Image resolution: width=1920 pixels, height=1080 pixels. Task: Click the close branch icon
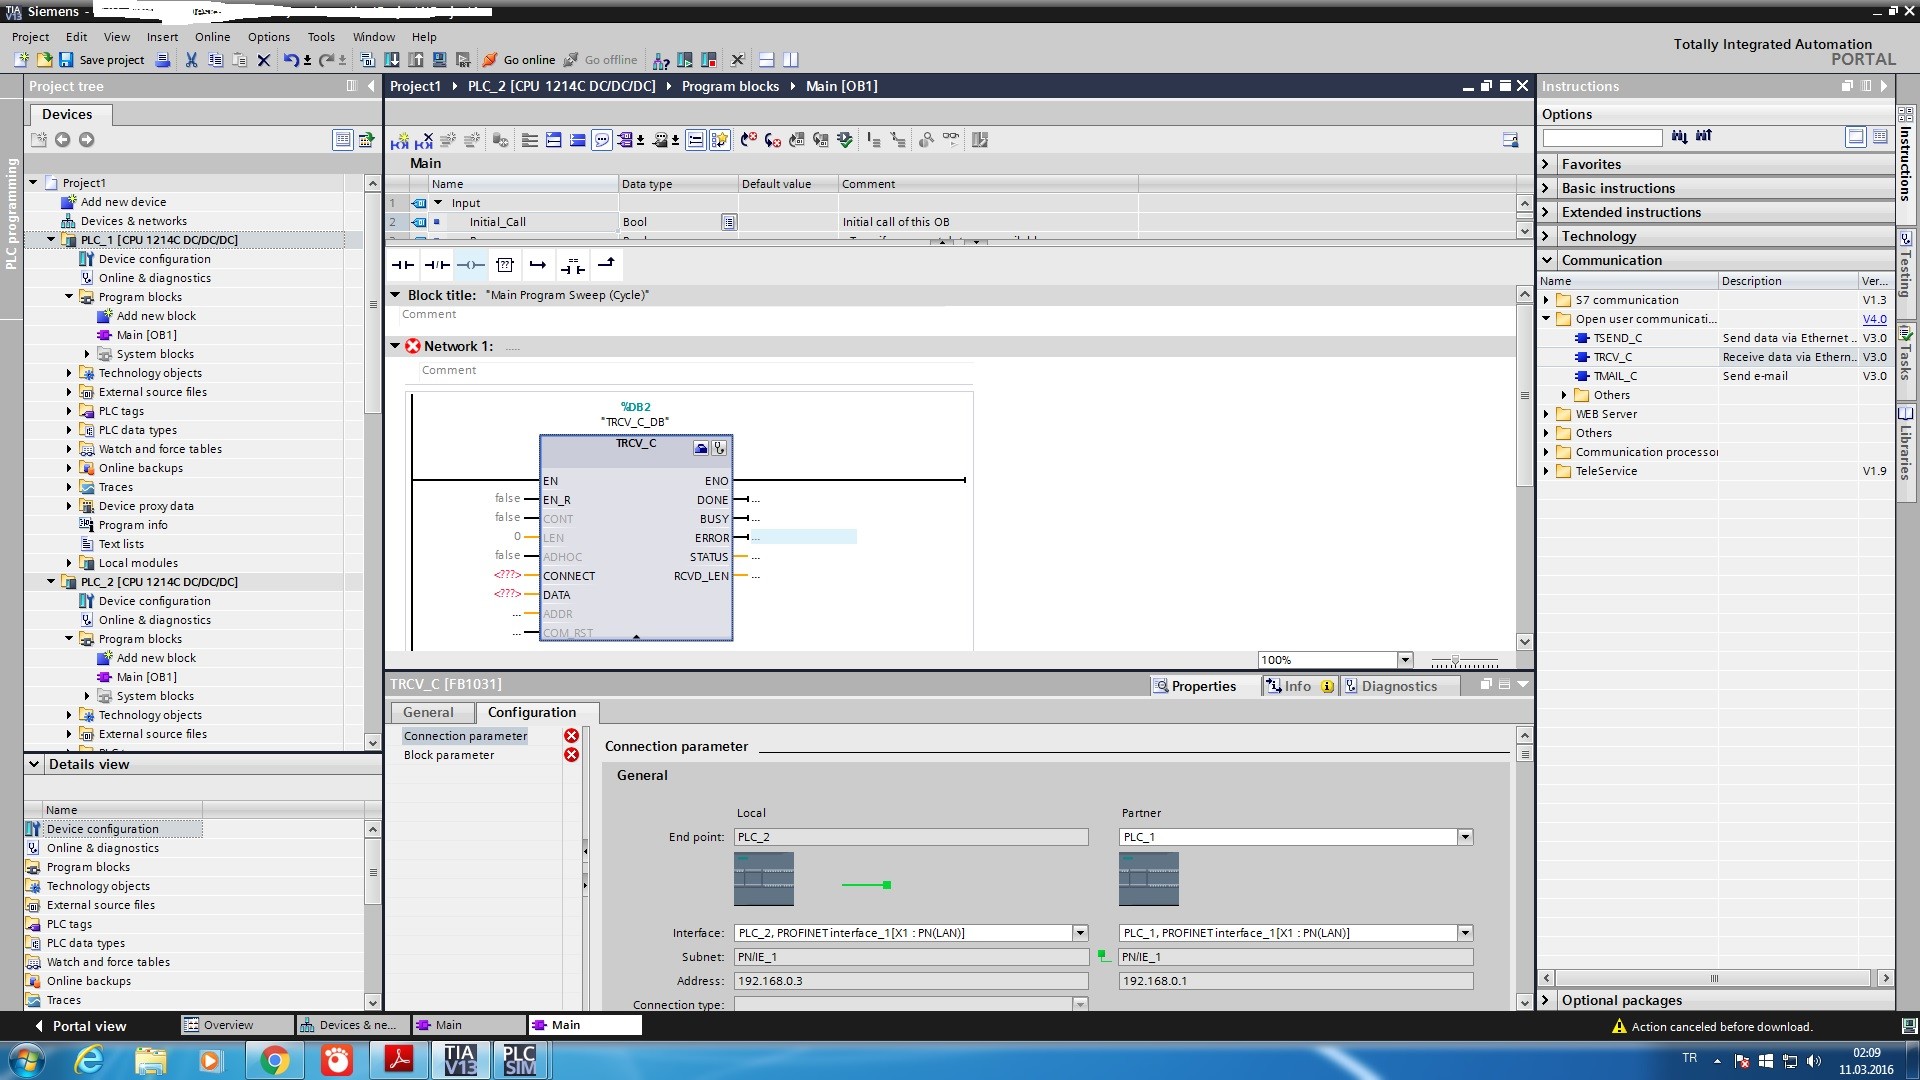point(606,264)
